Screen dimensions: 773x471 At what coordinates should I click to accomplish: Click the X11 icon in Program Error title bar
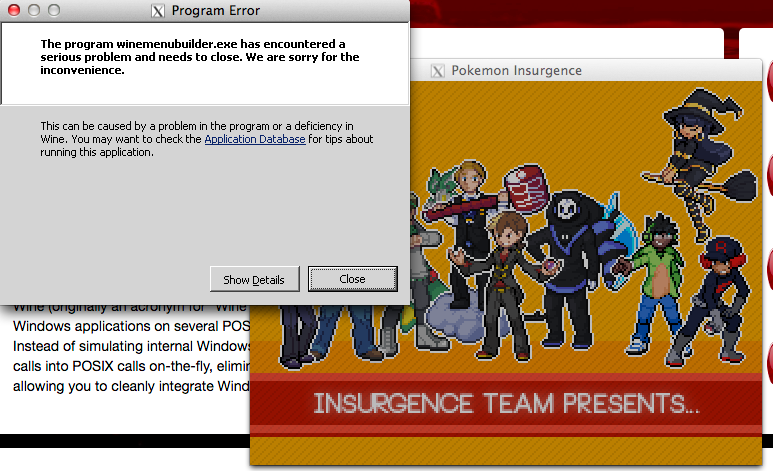pyautogui.click(x=158, y=11)
